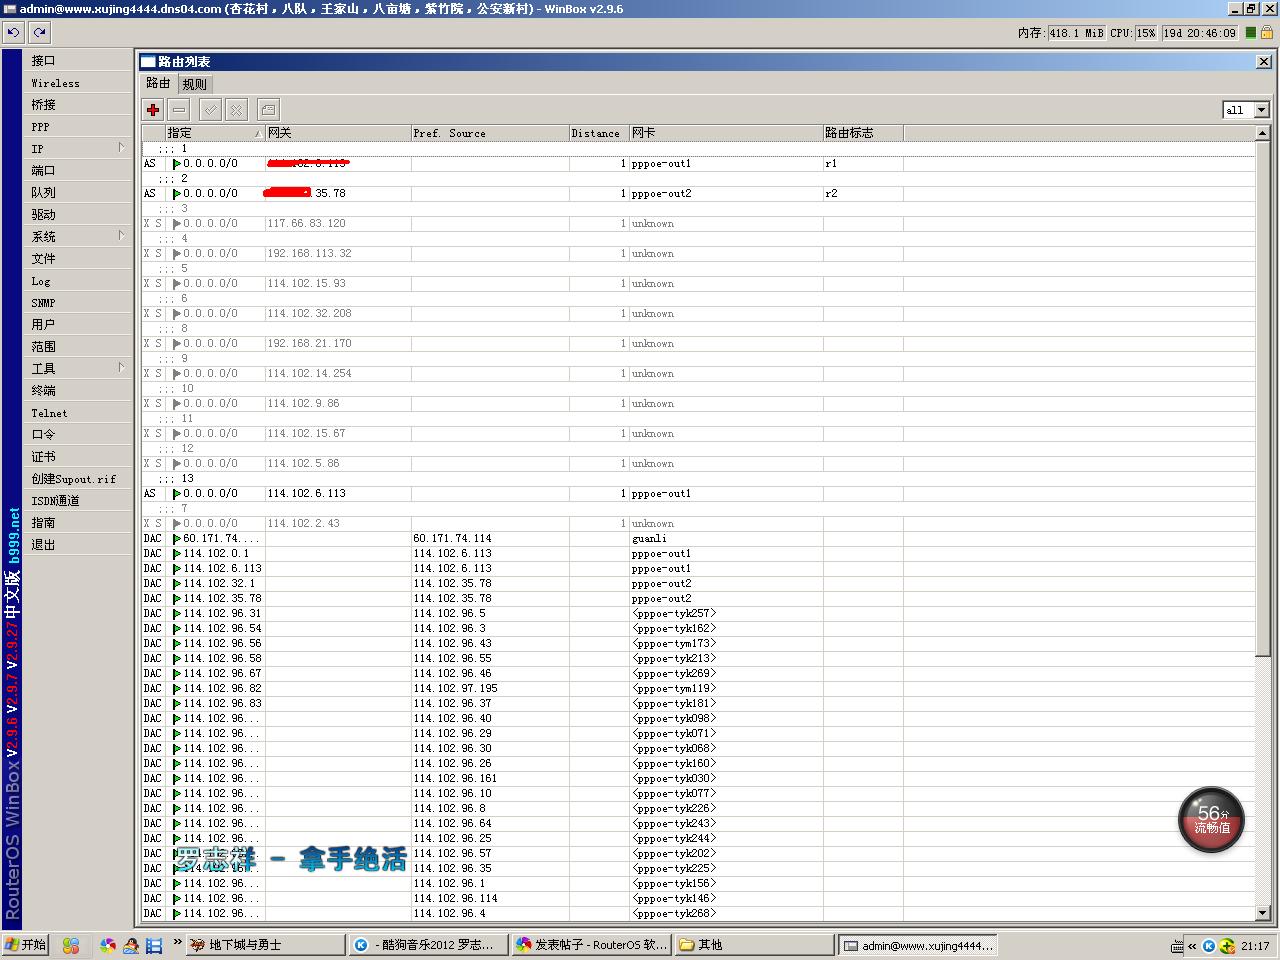Click the padlock icon in status bar

click(1267, 33)
